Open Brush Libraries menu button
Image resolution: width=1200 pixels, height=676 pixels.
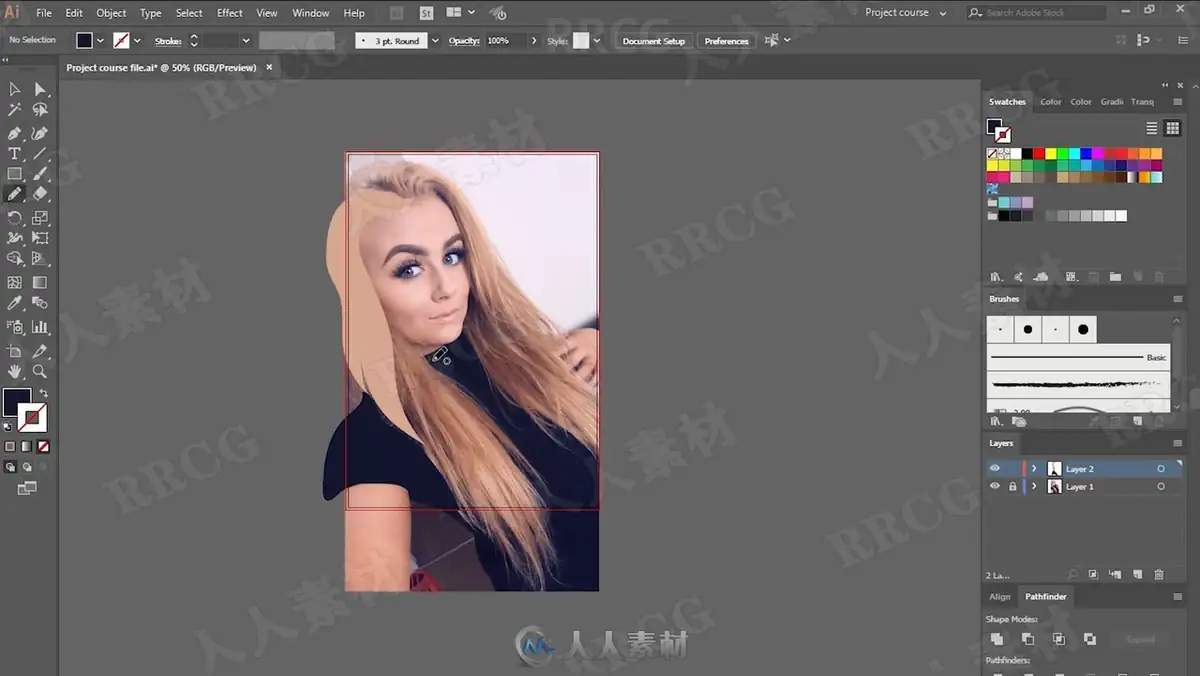(996, 422)
